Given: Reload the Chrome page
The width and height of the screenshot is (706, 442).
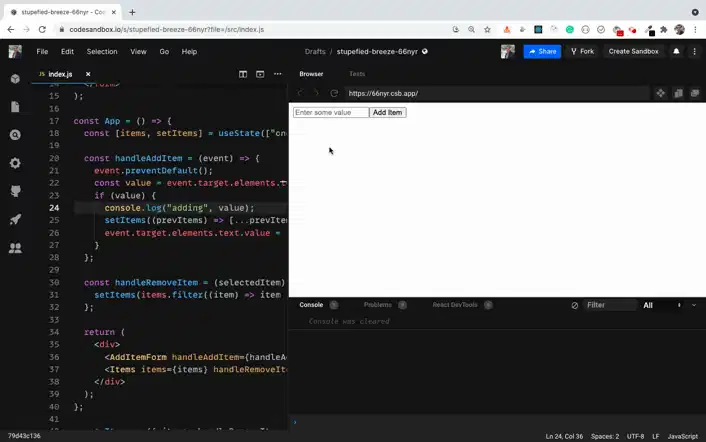Looking at the screenshot, I should (x=42, y=29).
